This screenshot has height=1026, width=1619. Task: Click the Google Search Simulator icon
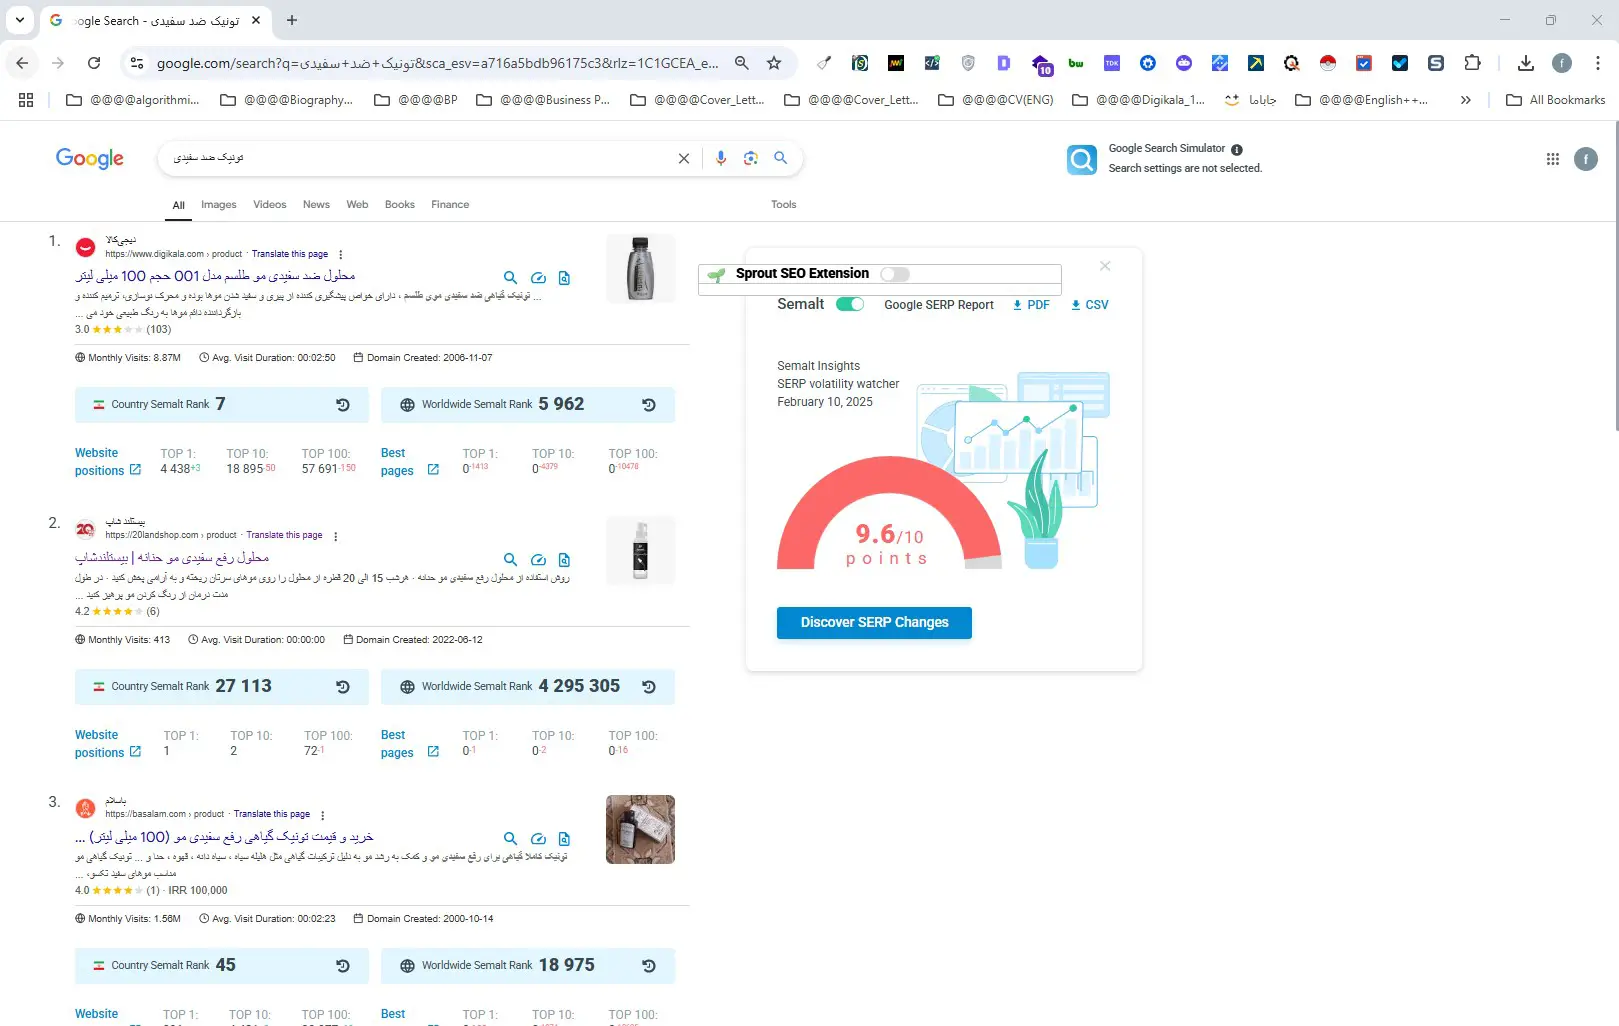tap(1081, 159)
